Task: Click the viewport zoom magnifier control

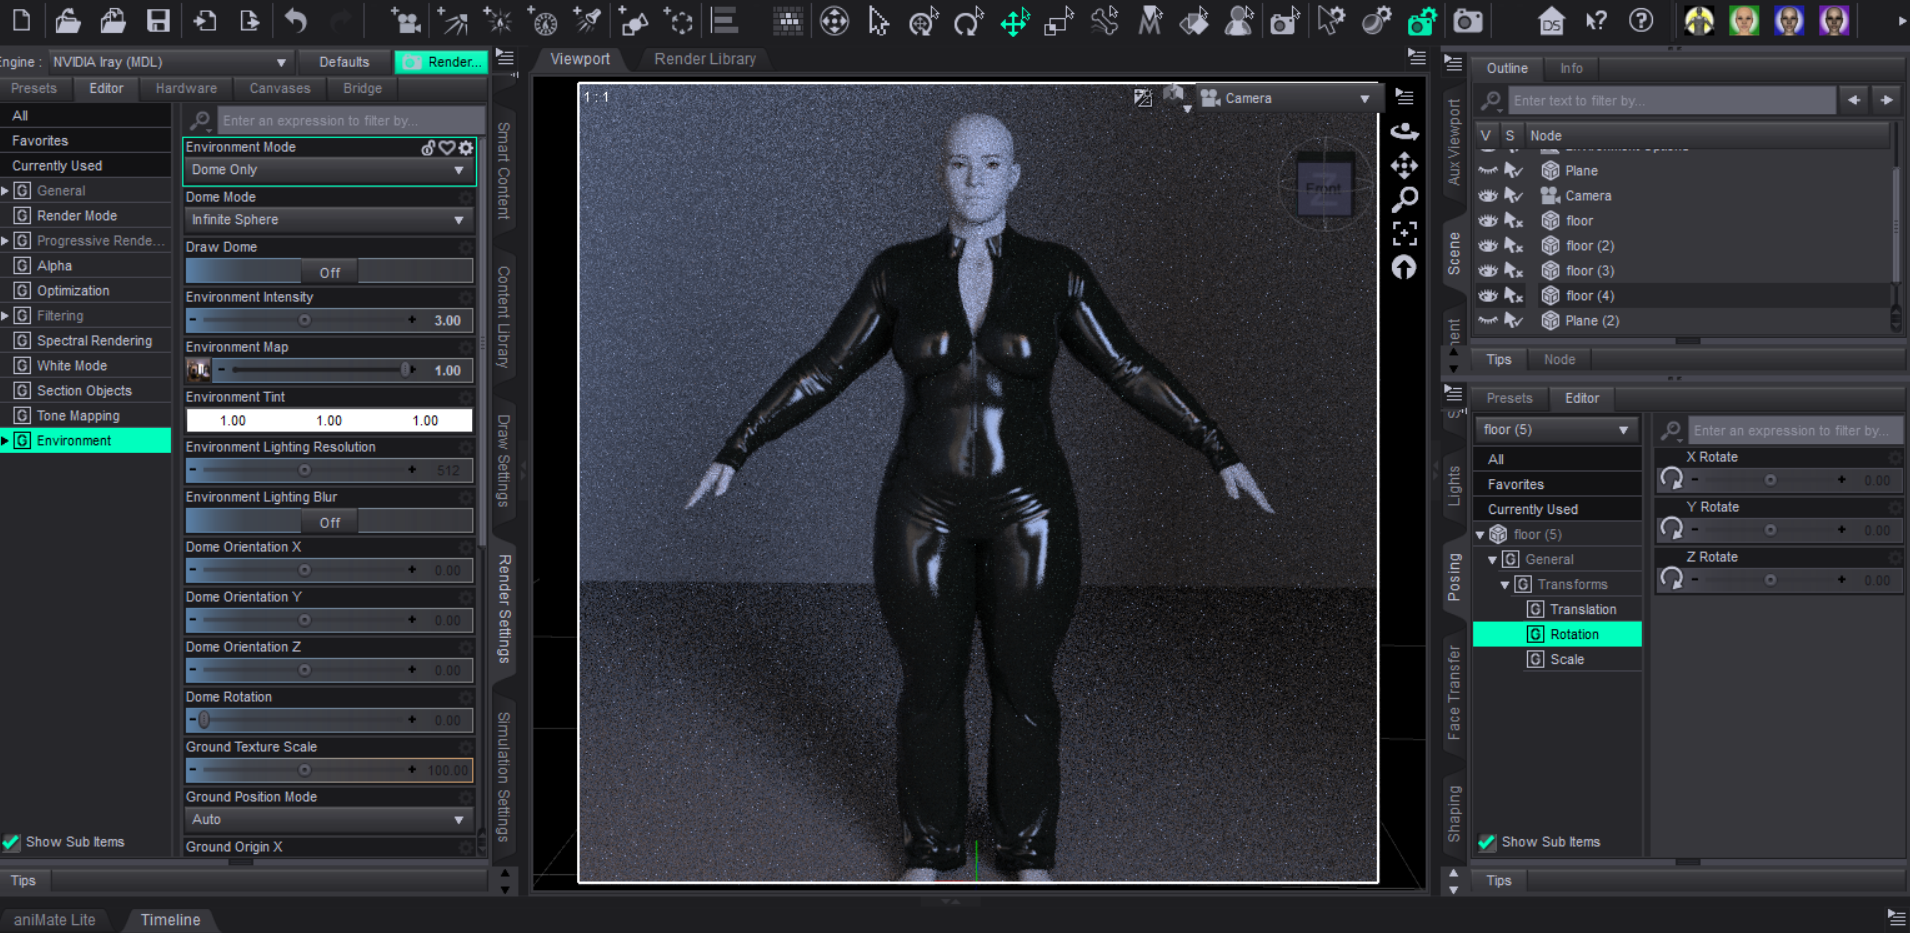Action: (x=1405, y=200)
